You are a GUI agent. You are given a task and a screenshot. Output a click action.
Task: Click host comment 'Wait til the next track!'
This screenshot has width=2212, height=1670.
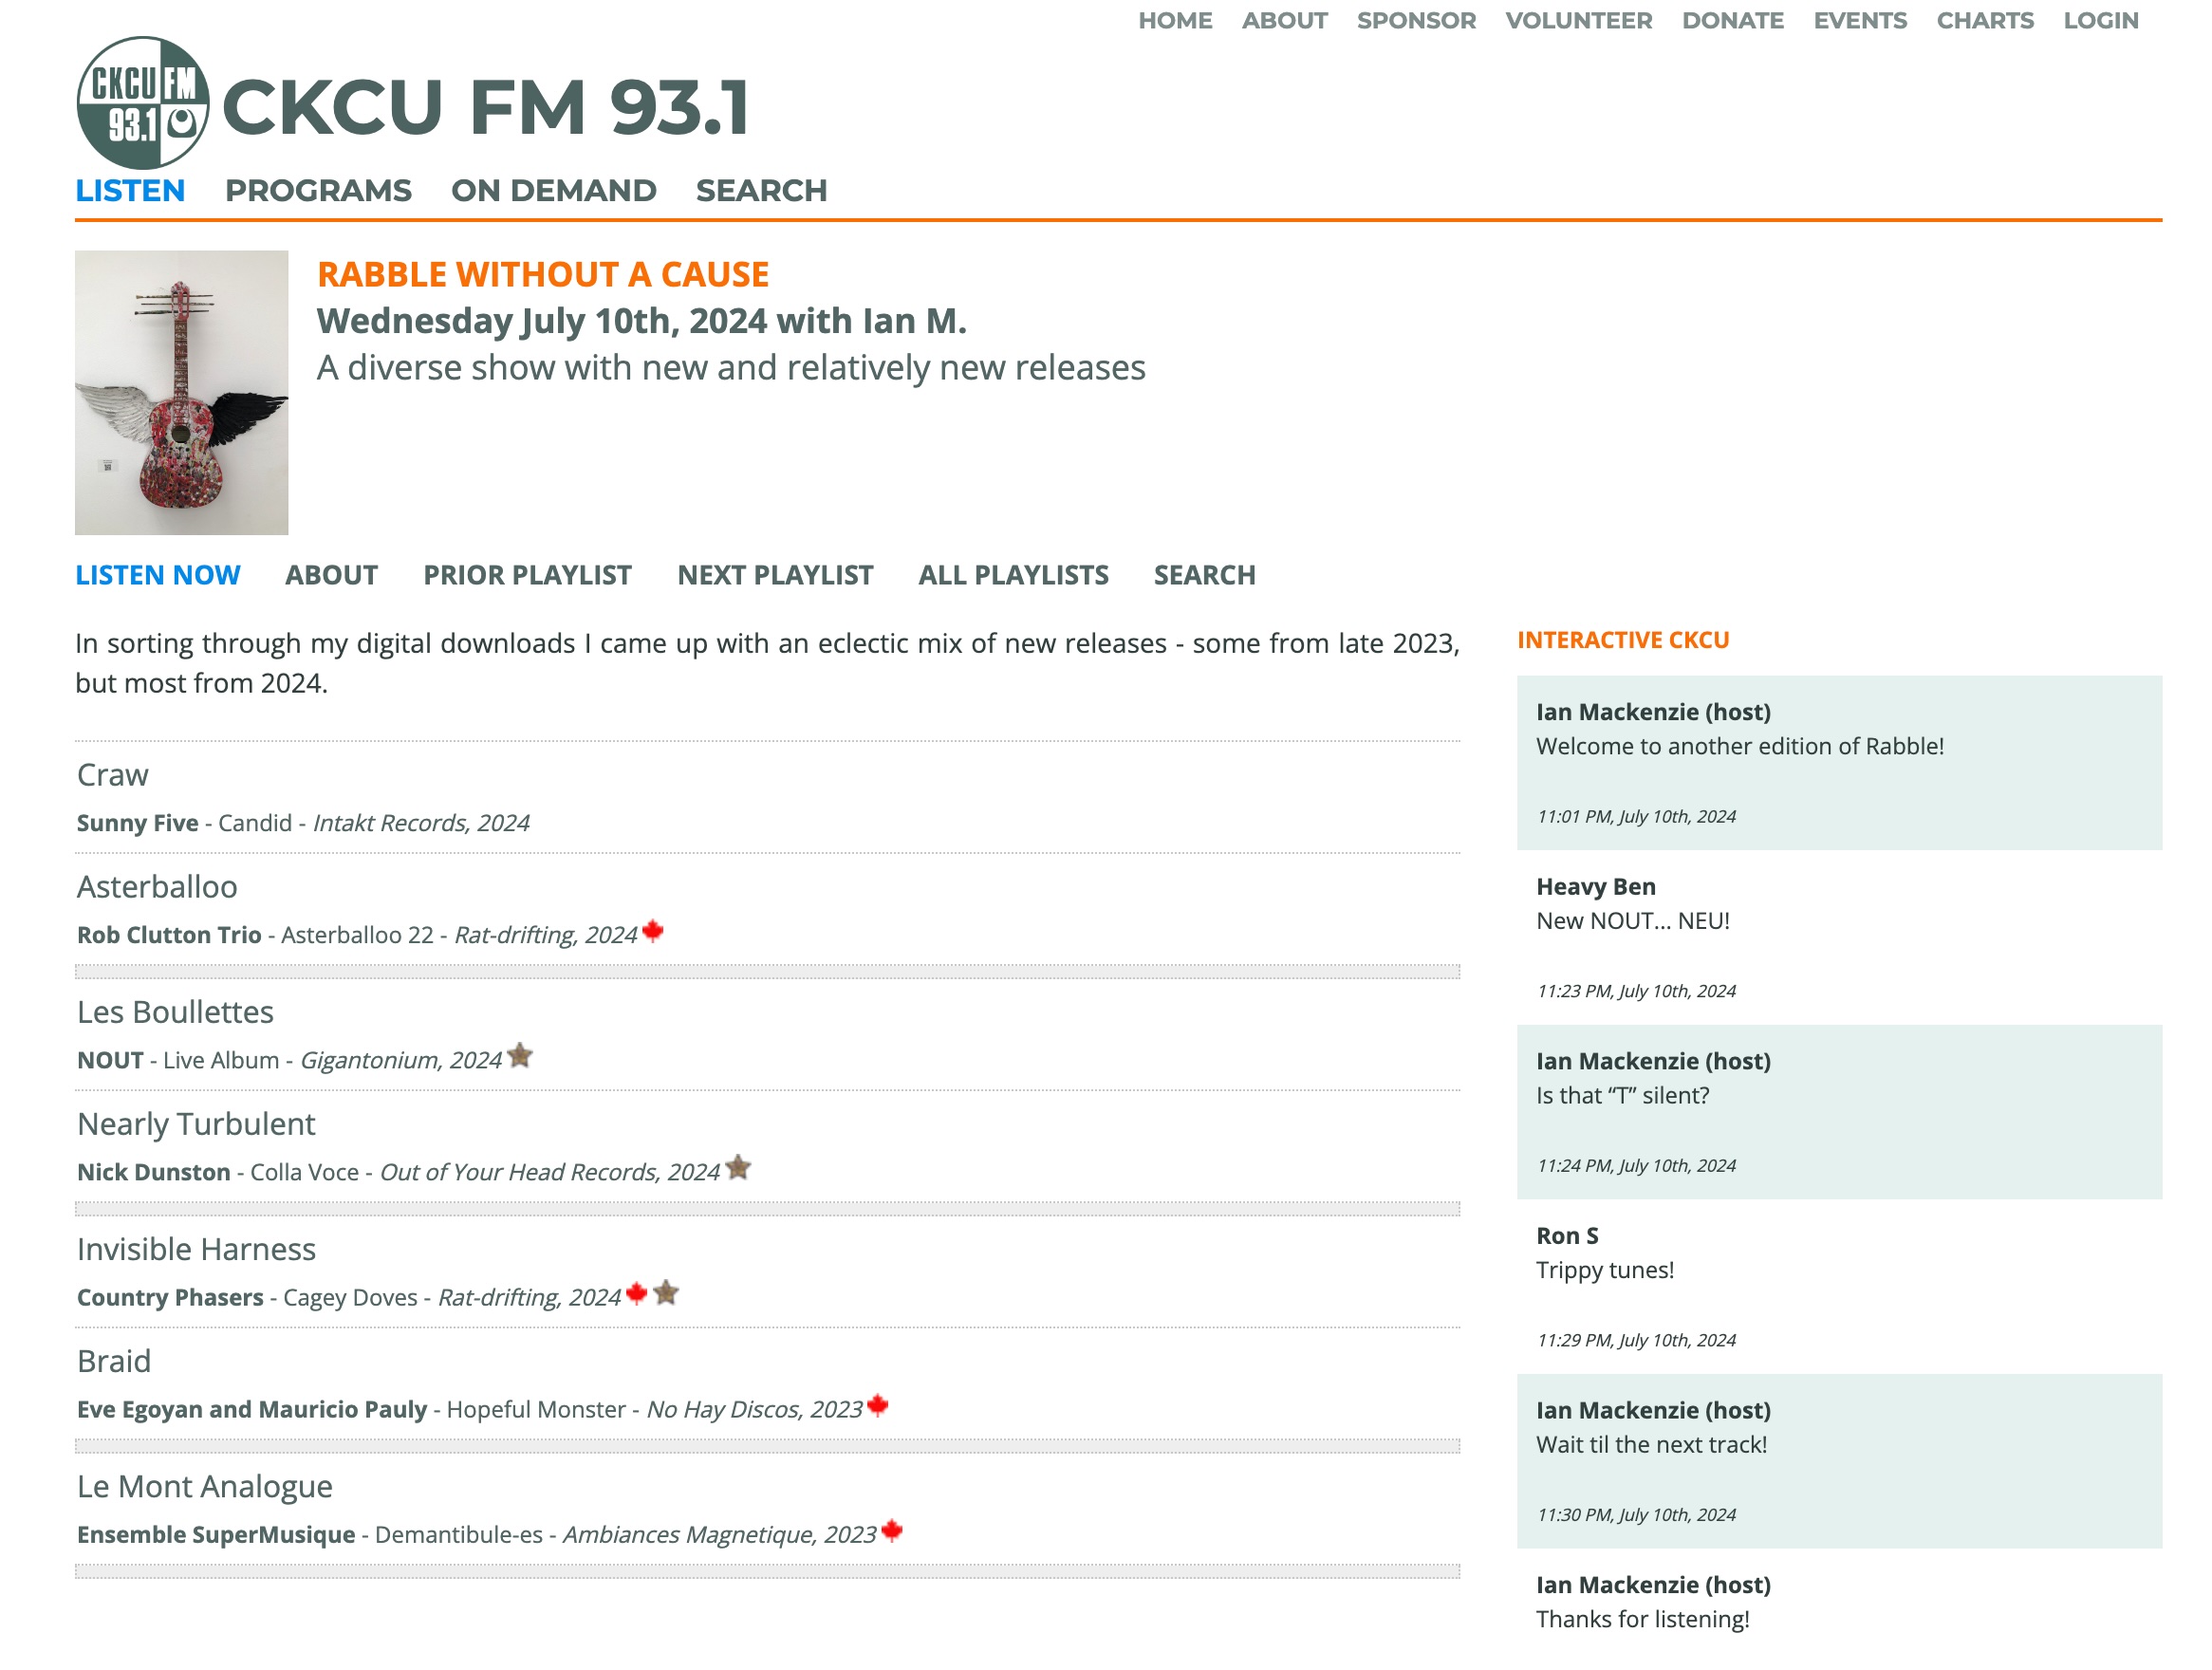(1651, 1444)
